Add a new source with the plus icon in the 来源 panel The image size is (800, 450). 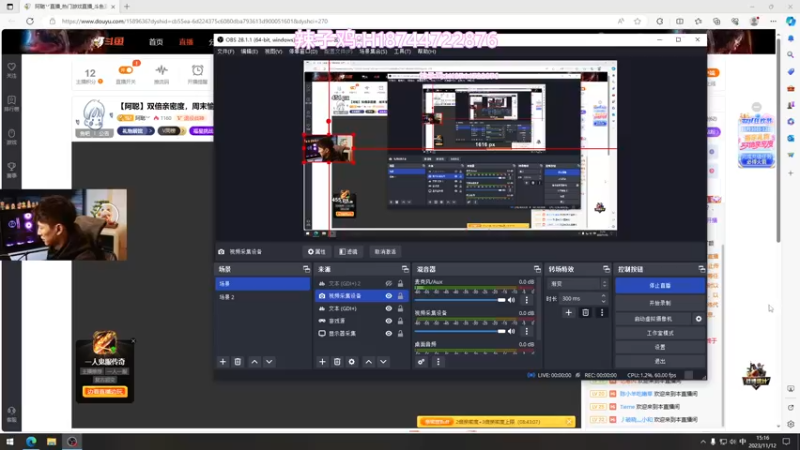click(322, 362)
